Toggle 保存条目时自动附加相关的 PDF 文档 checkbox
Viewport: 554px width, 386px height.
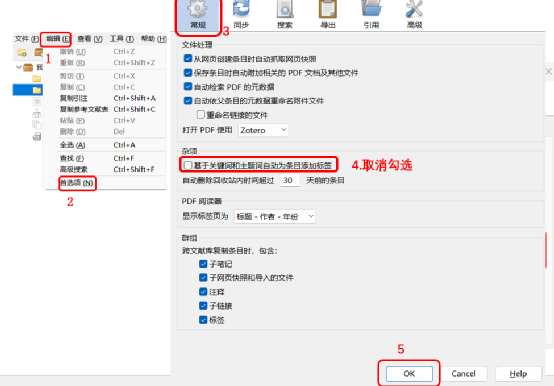point(188,72)
